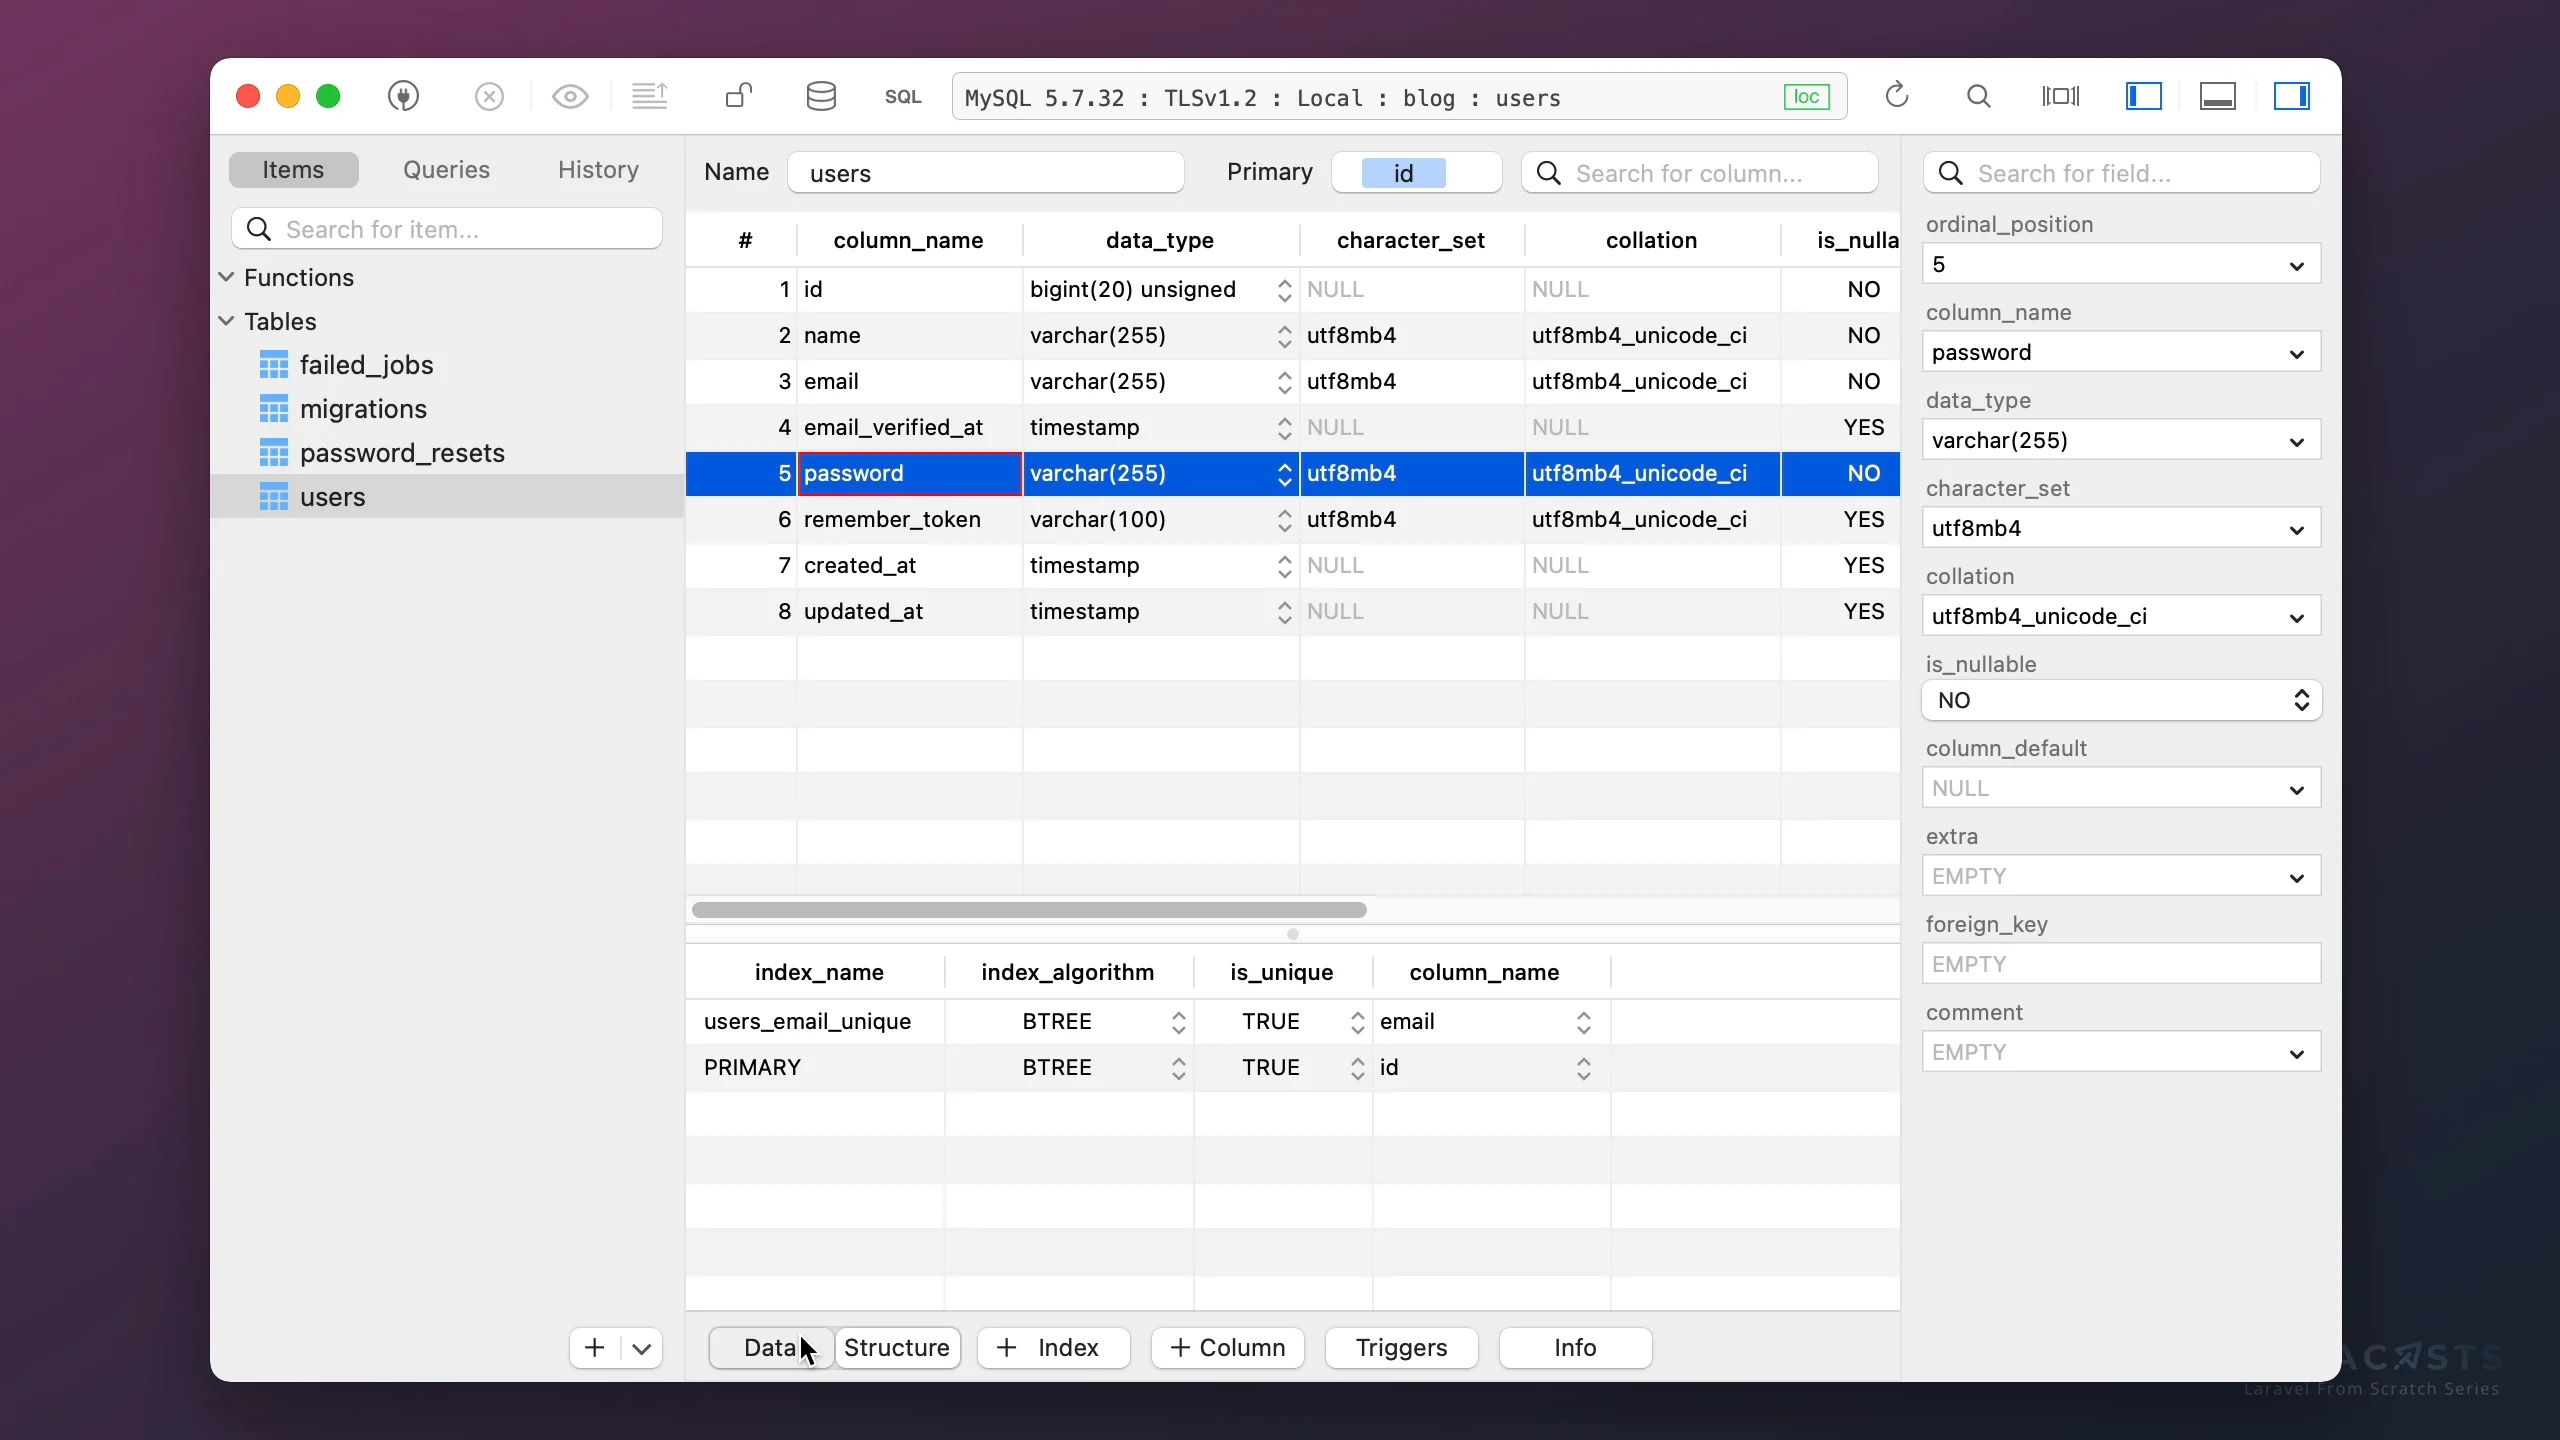Switch to the History tab
Viewport: 2560px width, 1440px height.
pos(598,170)
